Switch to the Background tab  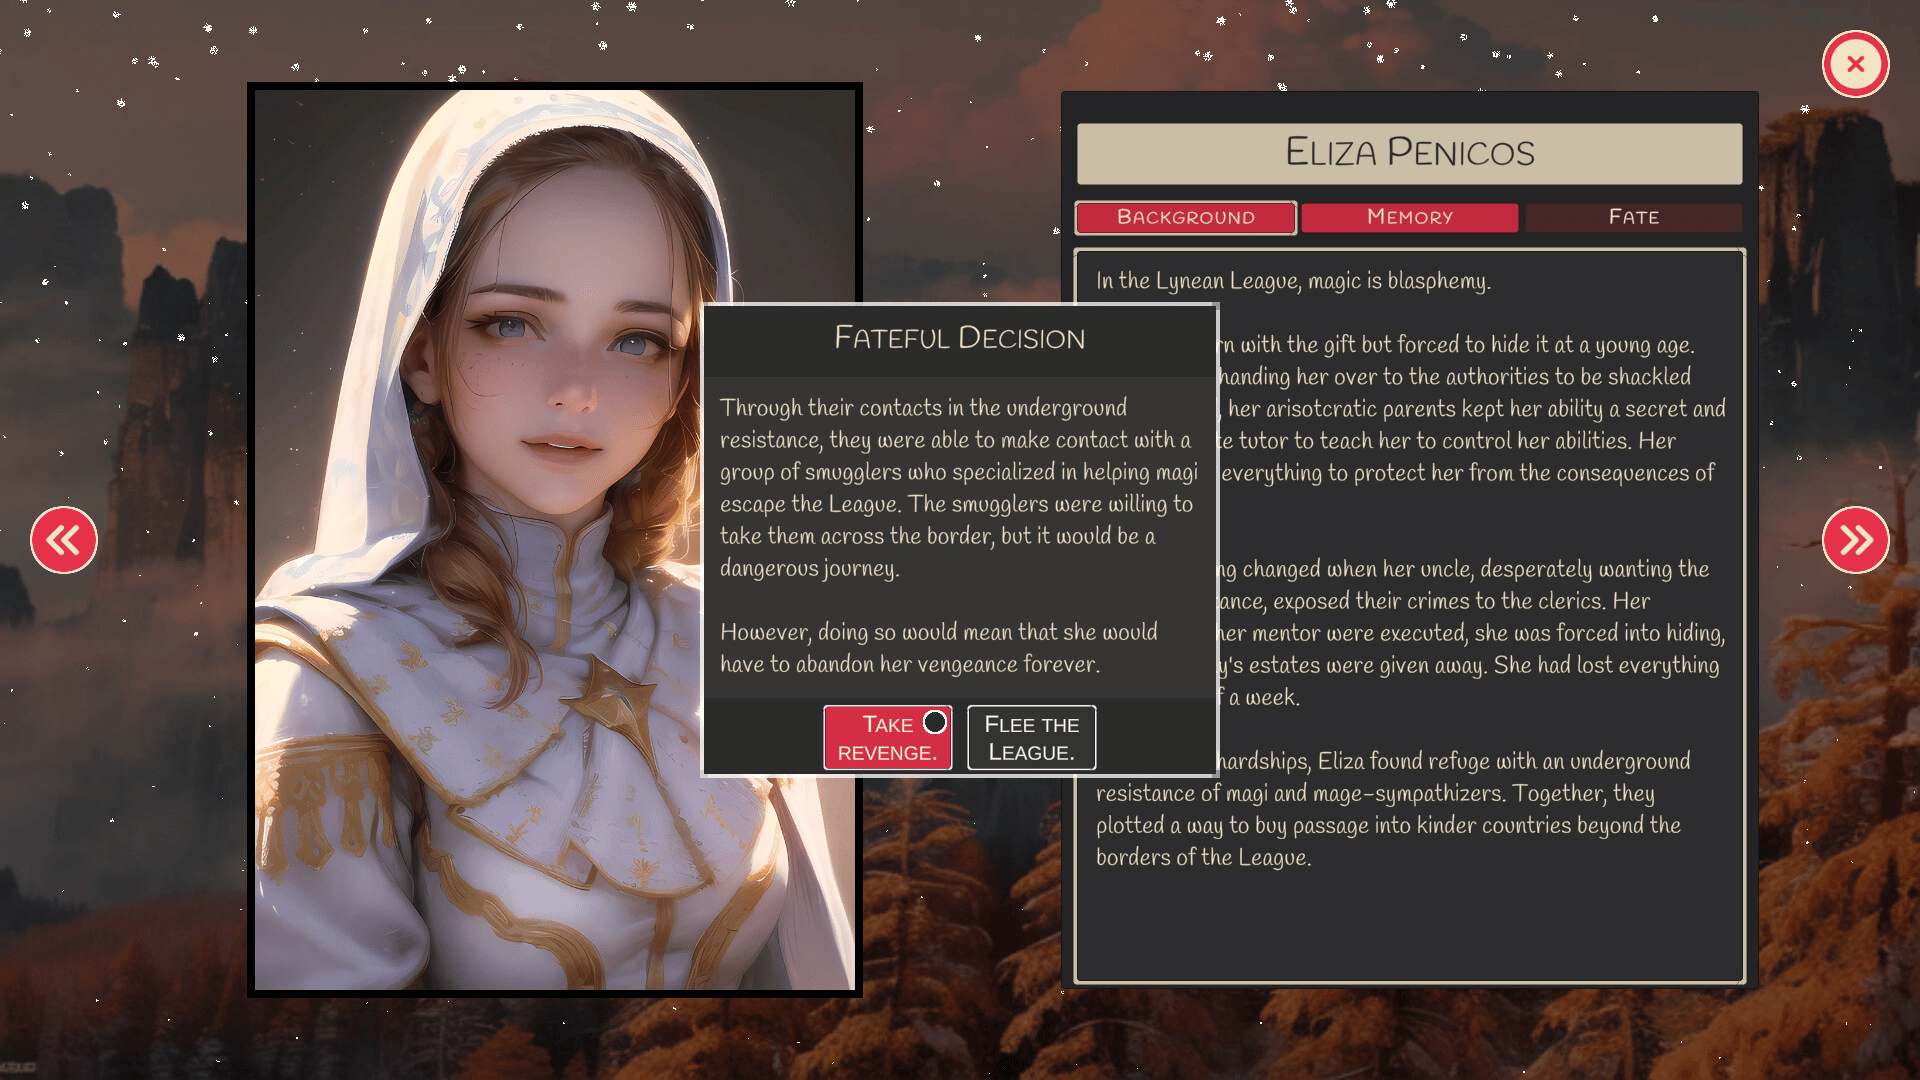1185,217
